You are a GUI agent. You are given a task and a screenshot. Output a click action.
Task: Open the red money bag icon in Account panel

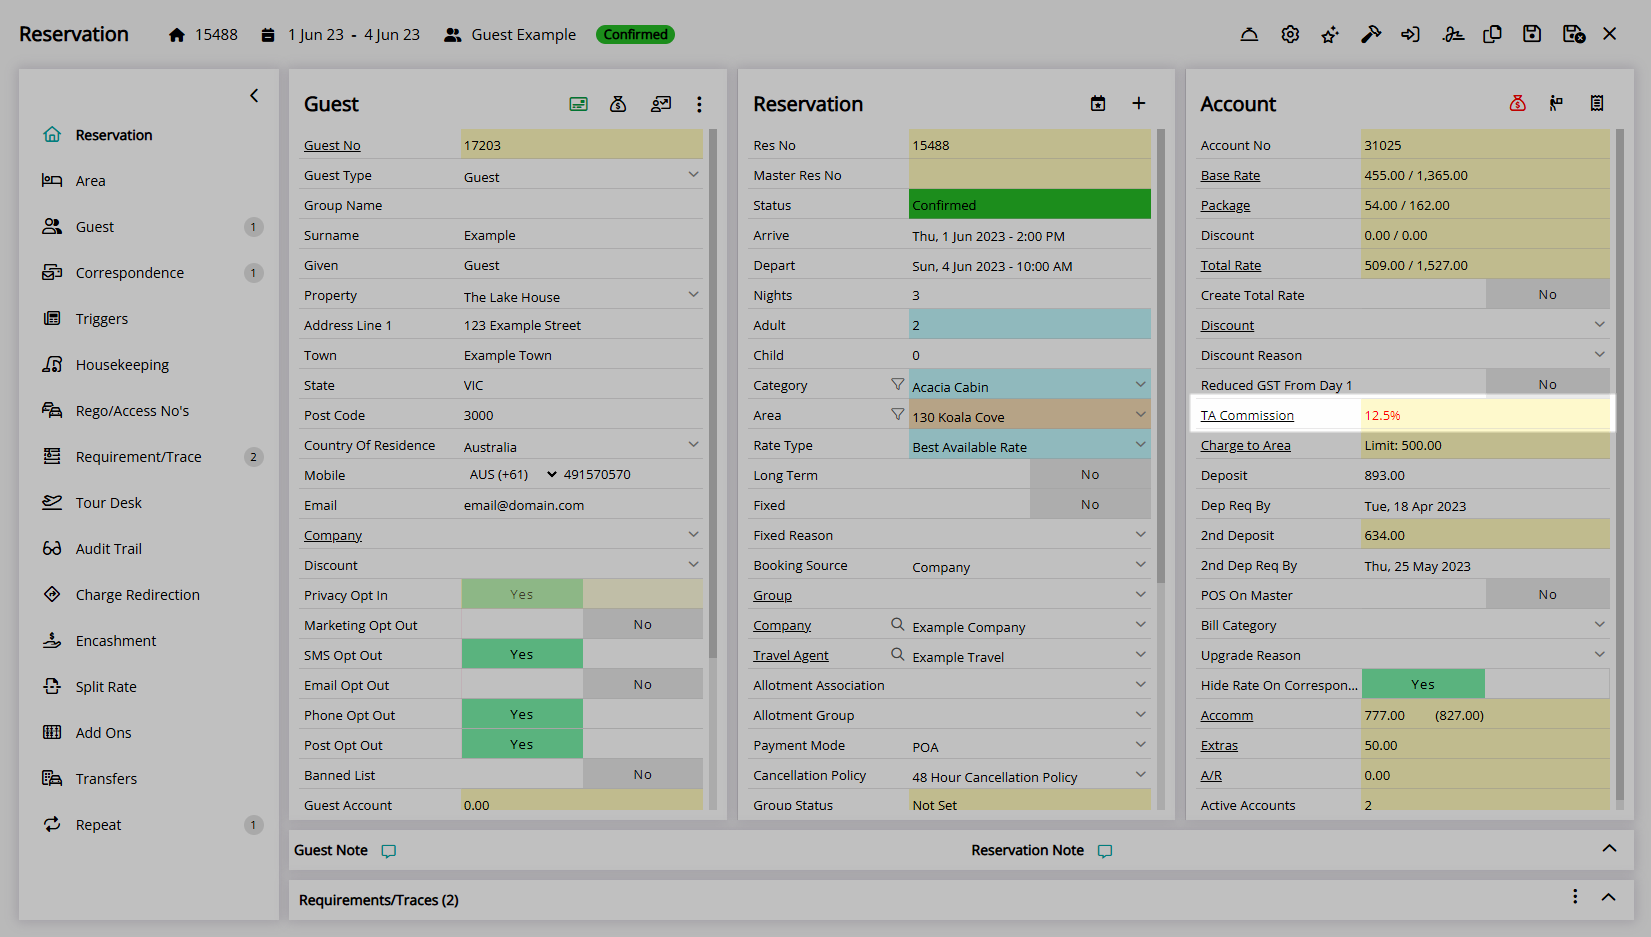(1517, 104)
